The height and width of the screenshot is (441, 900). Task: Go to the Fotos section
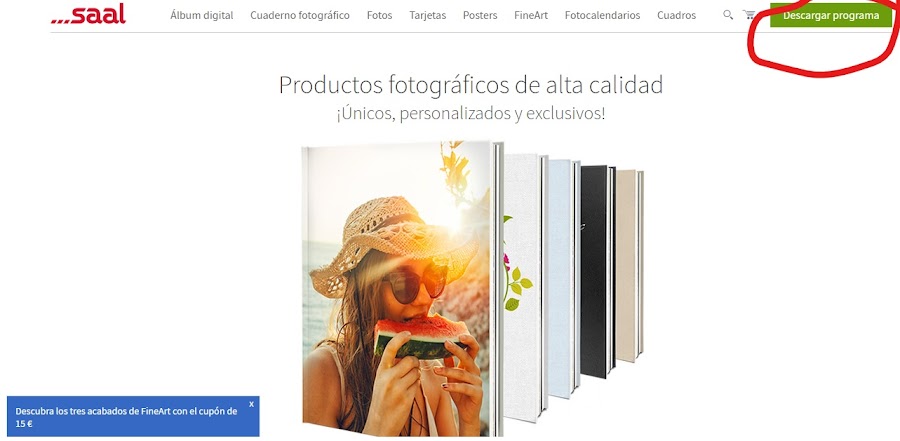[x=379, y=16]
